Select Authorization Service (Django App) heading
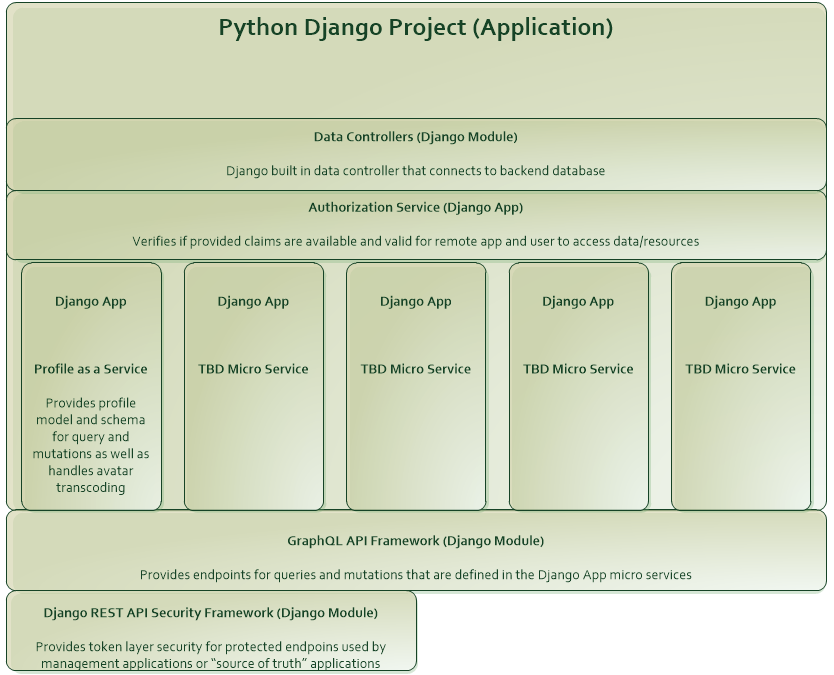Image resolution: width=834 pixels, height=675 pixels. 415,207
